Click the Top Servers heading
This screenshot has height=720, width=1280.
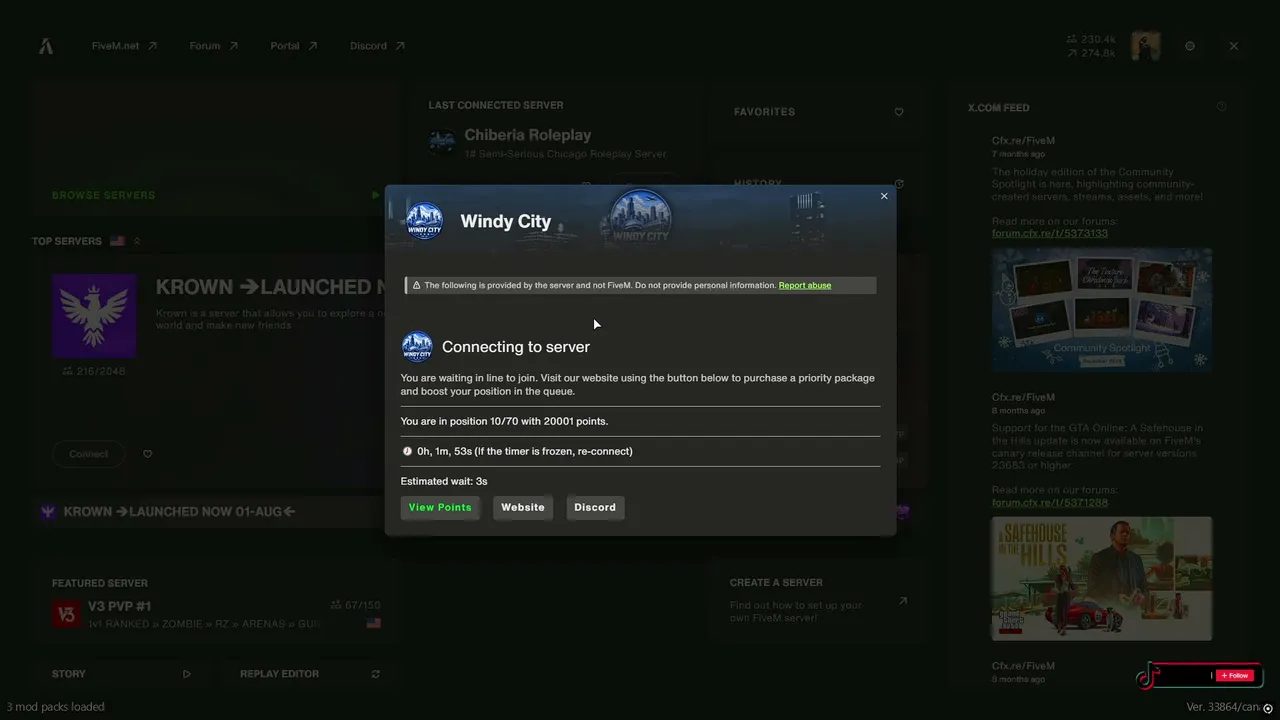67,241
